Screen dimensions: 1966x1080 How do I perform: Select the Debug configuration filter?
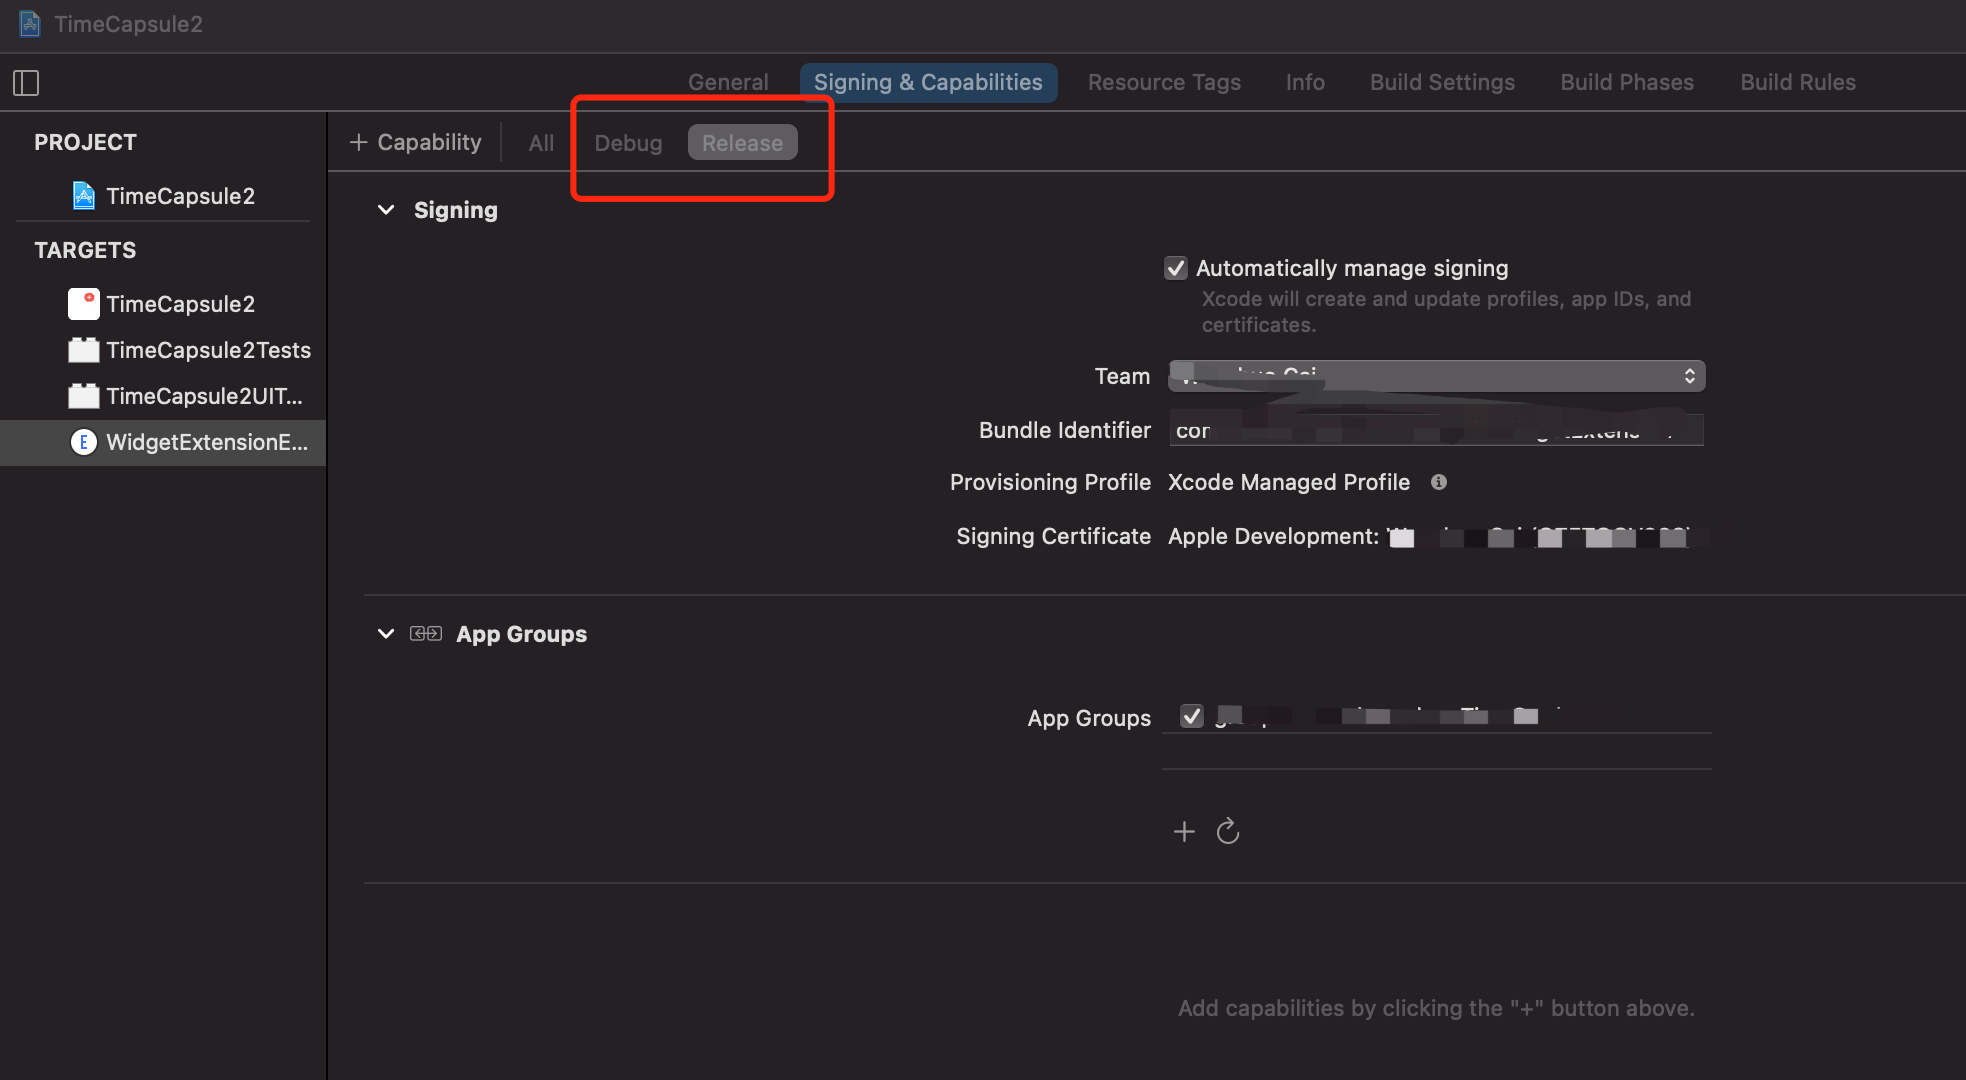coord(628,143)
